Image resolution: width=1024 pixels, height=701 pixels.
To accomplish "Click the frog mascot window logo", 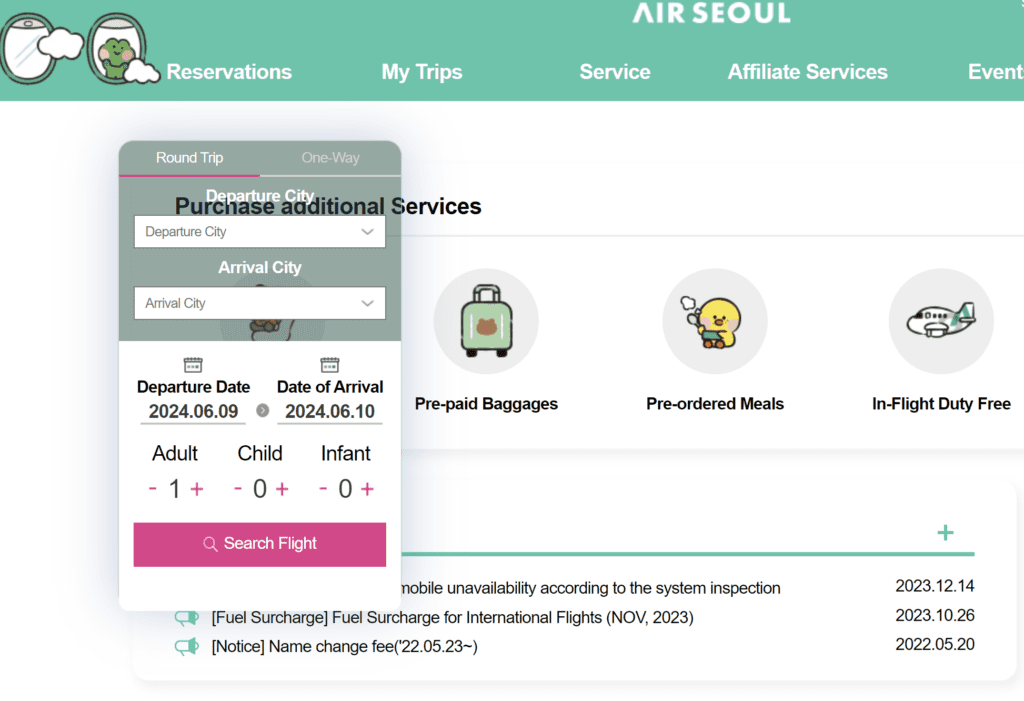I will tap(118, 50).
